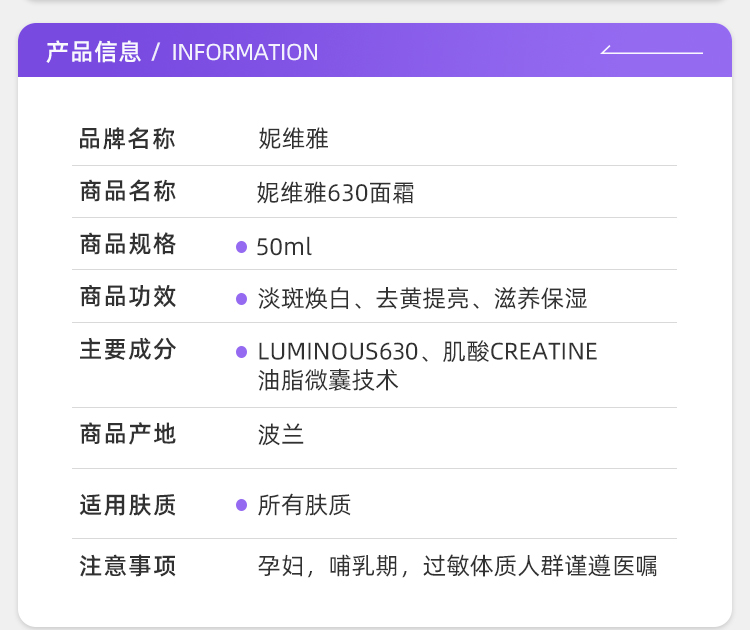
Task: Click the decorative arrow line in header
Action: pyautogui.click(x=651, y=51)
